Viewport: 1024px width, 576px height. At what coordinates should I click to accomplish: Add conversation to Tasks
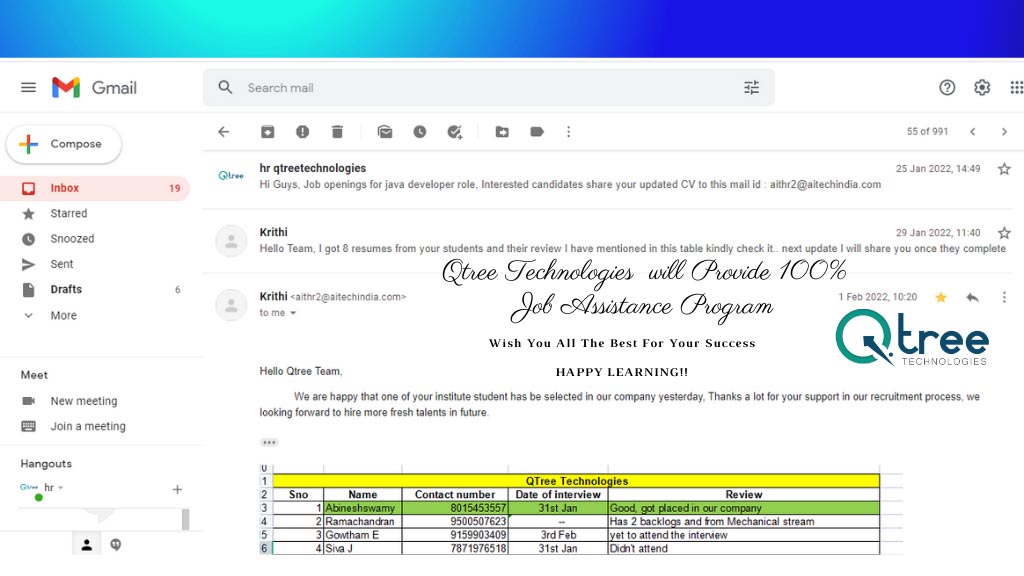pyautogui.click(x=455, y=132)
